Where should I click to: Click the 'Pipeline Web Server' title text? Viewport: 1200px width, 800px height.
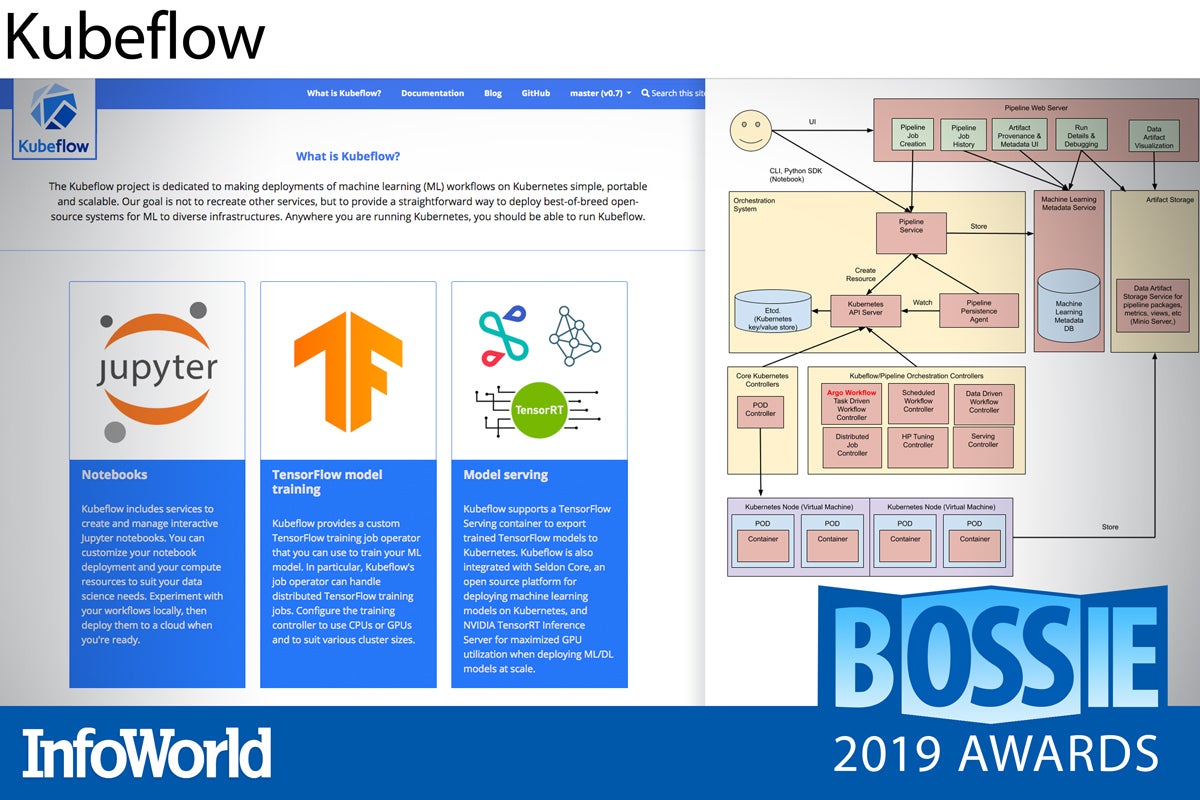[1038, 107]
